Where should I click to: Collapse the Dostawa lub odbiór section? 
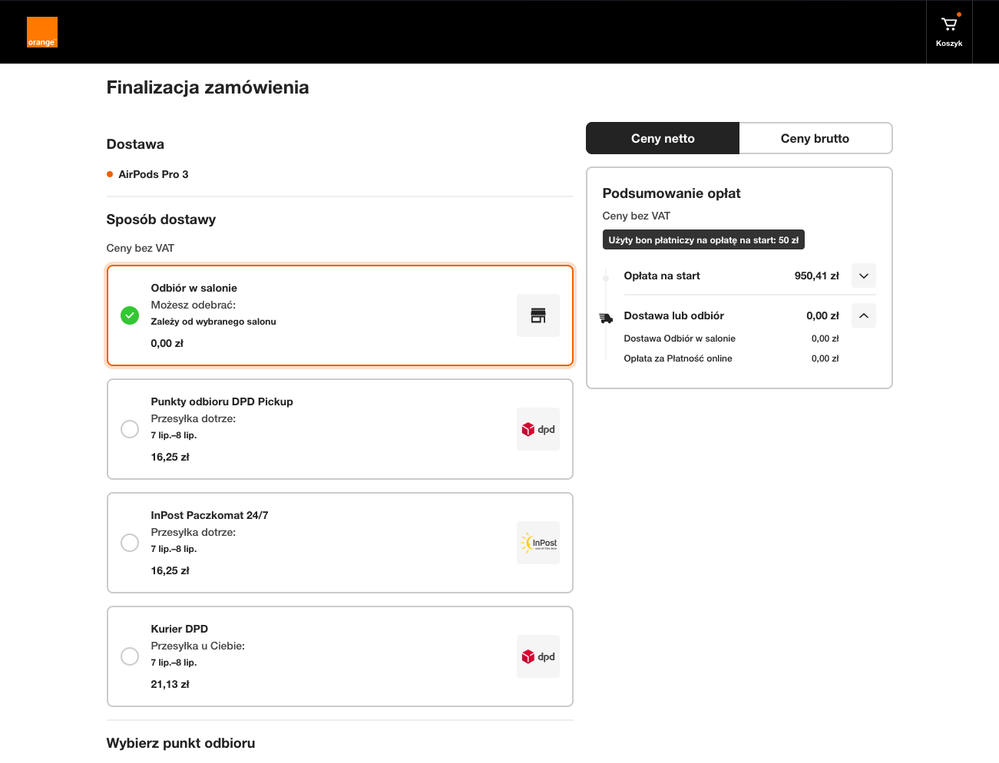click(864, 315)
